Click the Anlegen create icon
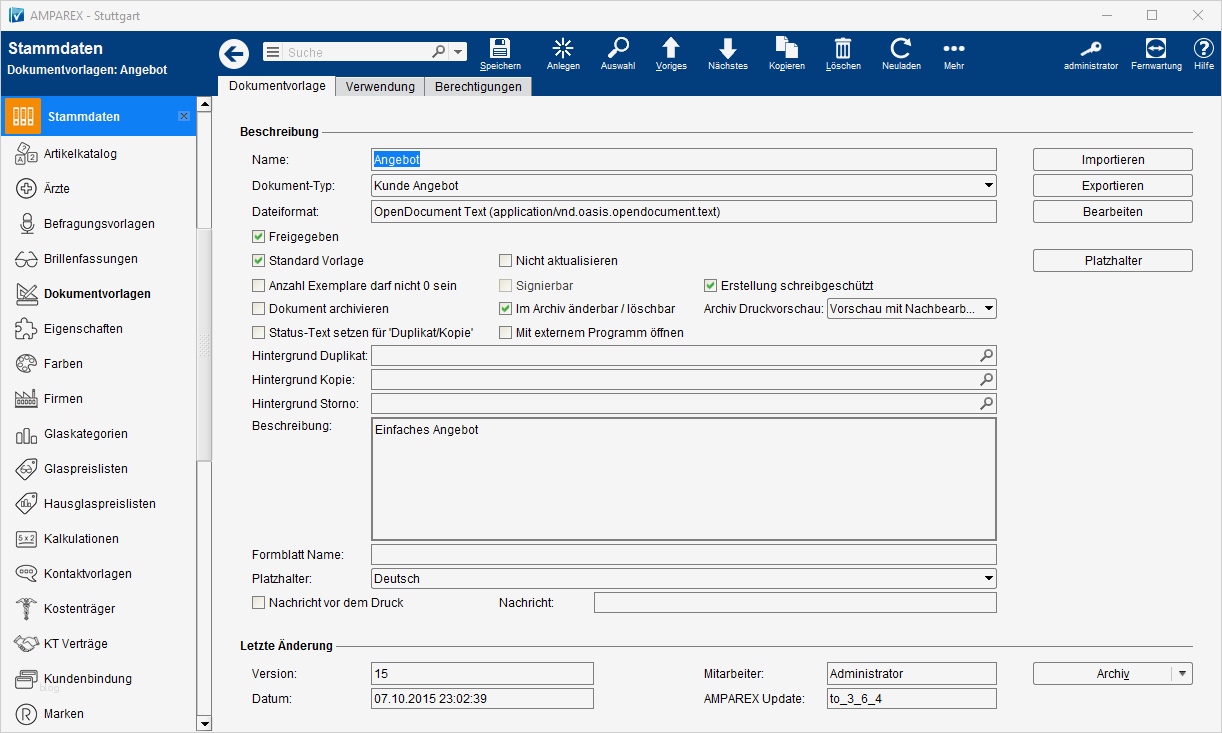The height and width of the screenshot is (733, 1222). pyautogui.click(x=563, y=53)
